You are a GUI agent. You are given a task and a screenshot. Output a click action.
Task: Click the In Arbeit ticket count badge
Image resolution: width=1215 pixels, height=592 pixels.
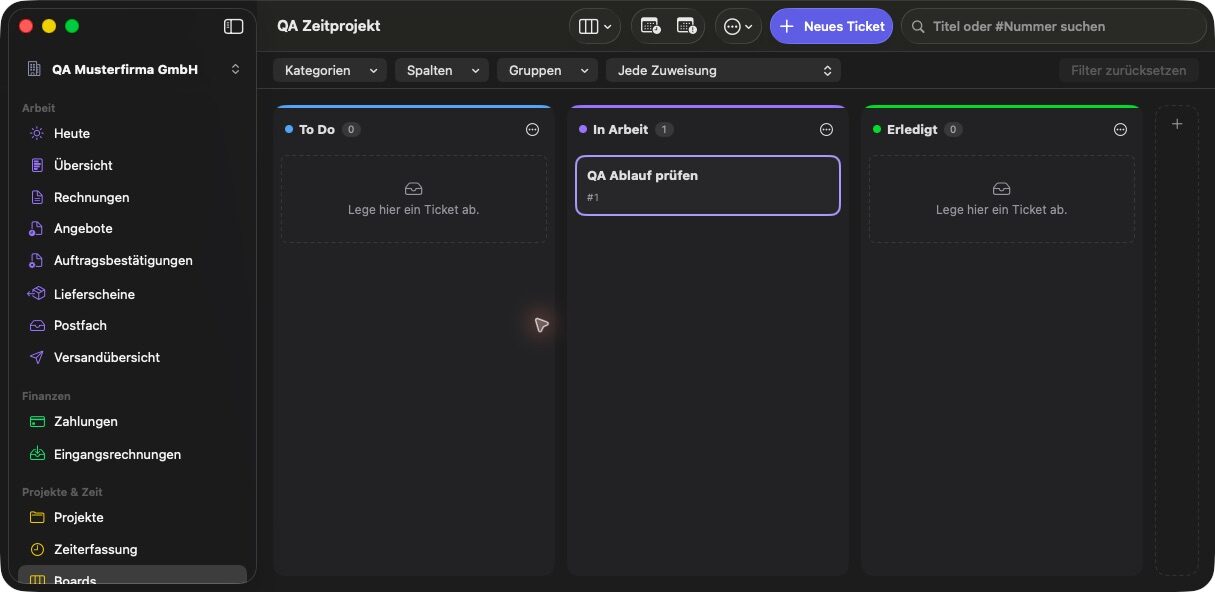(x=665, y=129)
